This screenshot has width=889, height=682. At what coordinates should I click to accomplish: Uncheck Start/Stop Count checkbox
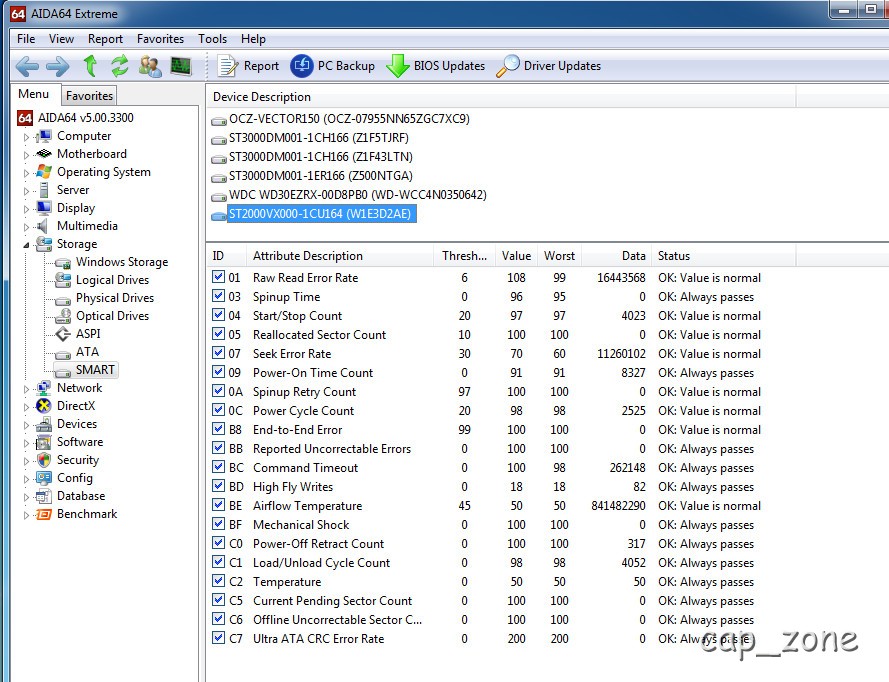tap(218, 315)
